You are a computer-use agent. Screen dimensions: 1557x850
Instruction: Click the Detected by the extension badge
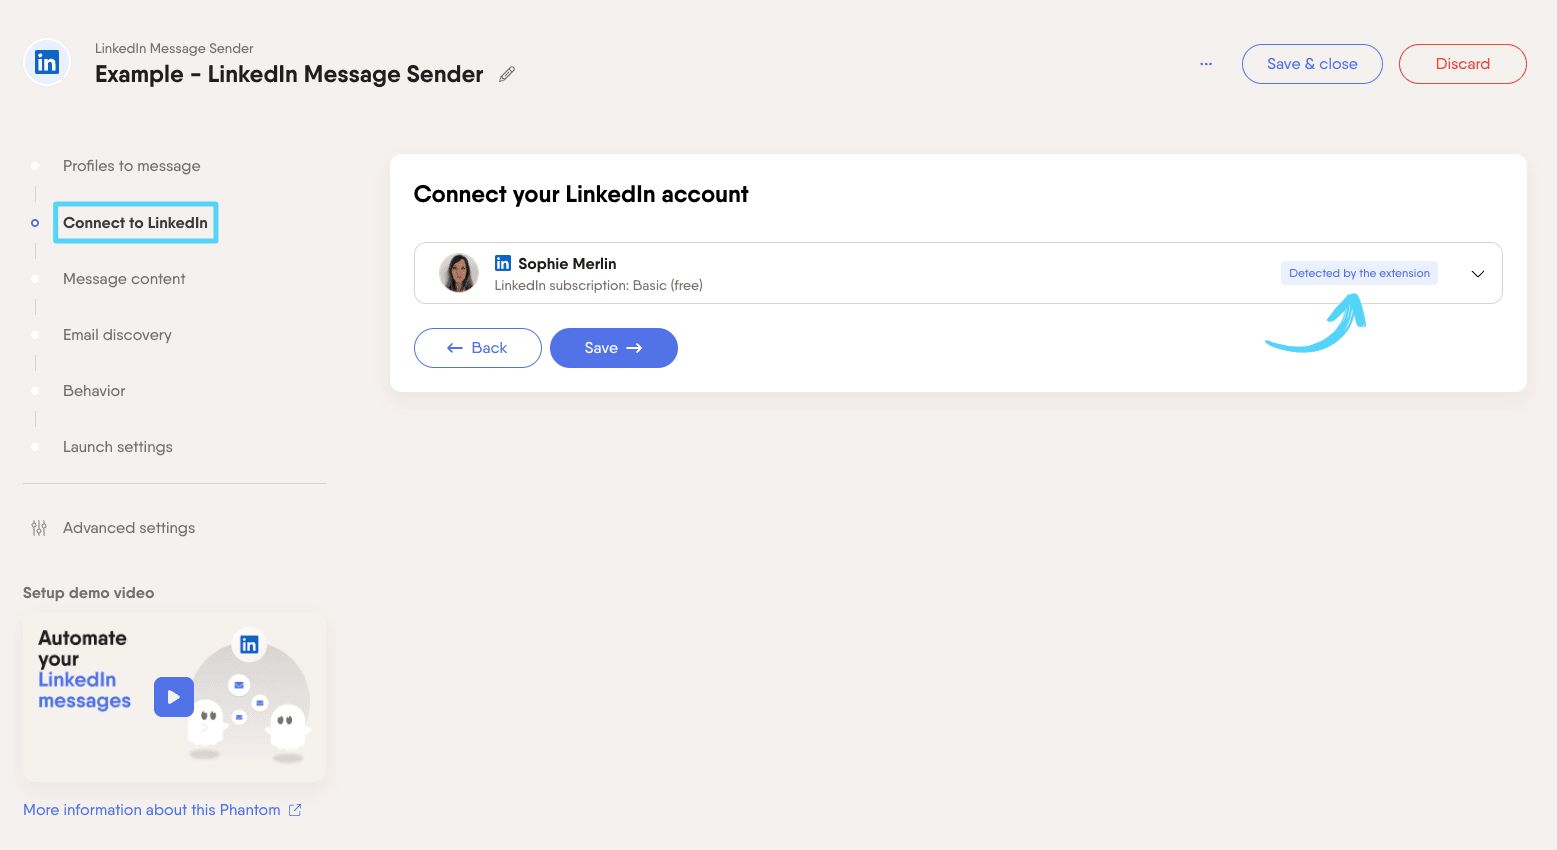coord(1359,273)
